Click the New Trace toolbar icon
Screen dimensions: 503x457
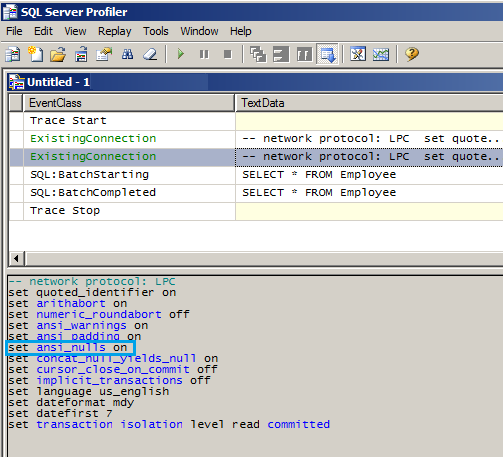pos(13,54)
